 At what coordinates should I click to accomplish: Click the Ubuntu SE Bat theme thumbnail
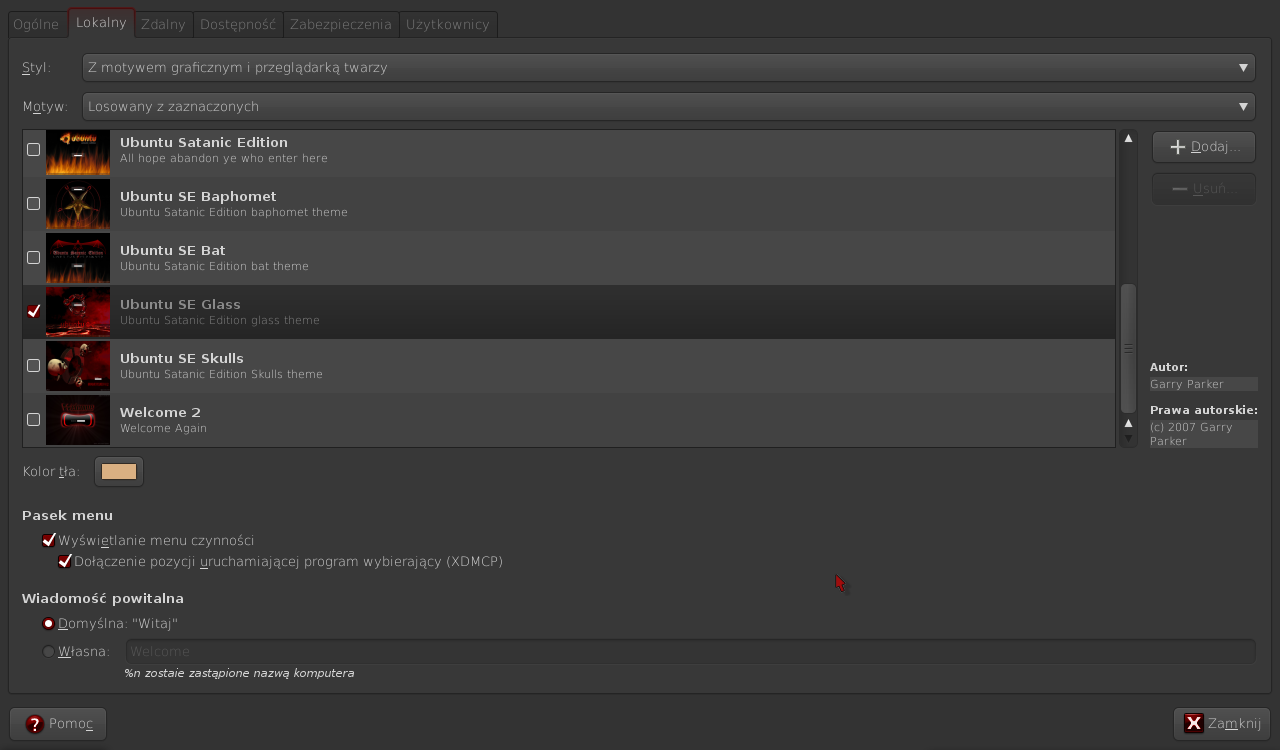(78, 258)
